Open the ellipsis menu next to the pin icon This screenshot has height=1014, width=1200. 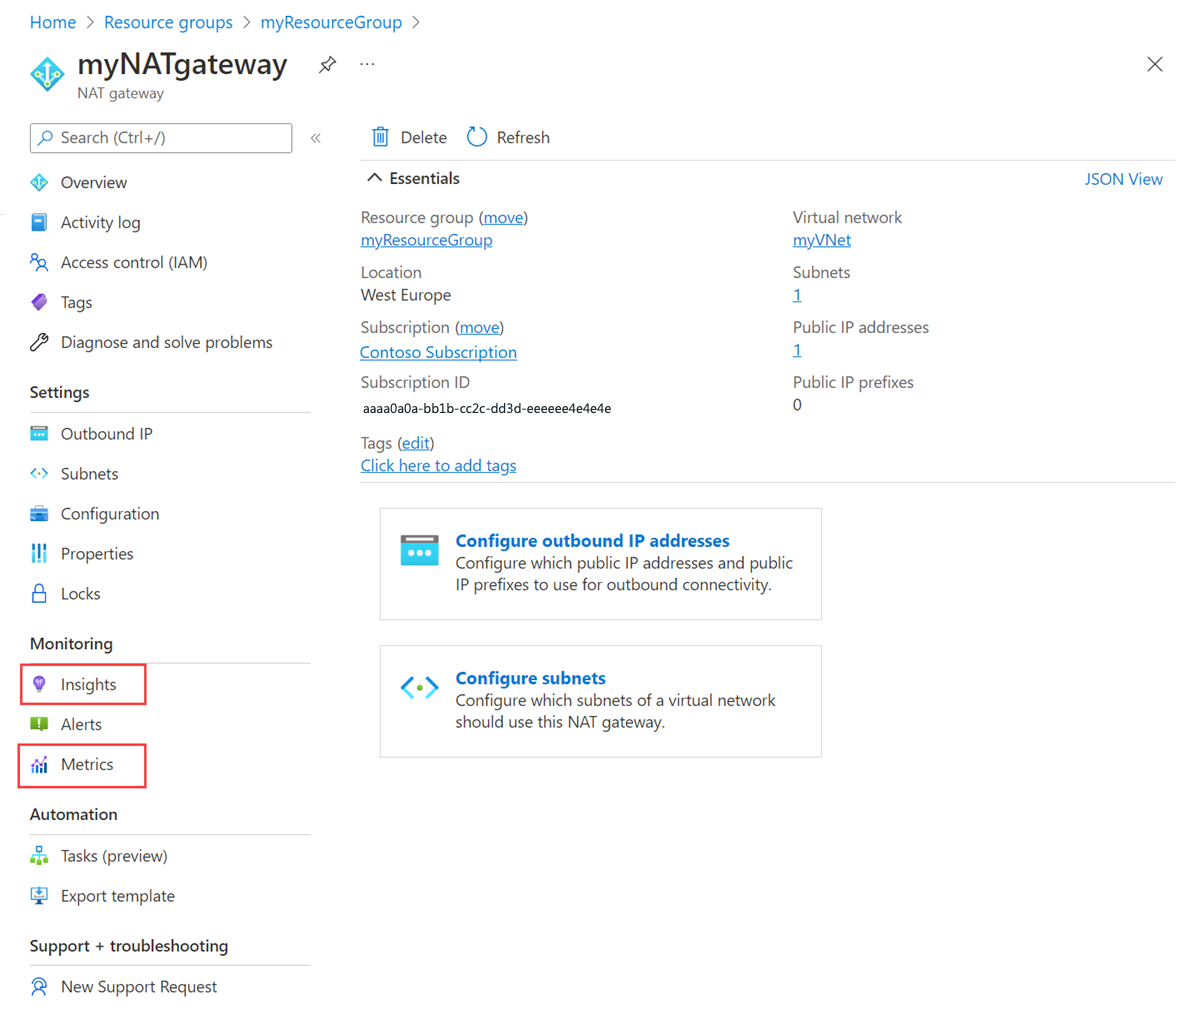point(366,64)
